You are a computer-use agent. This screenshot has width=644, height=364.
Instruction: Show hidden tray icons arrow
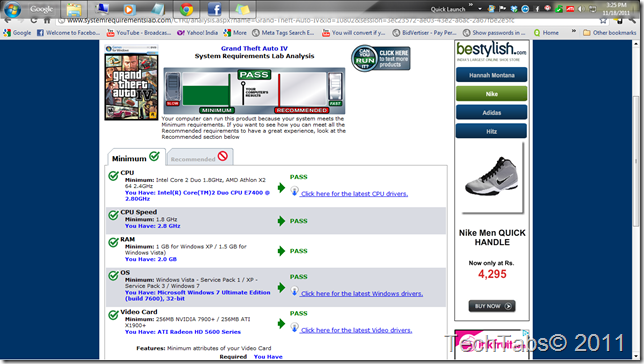pos(480,9)
